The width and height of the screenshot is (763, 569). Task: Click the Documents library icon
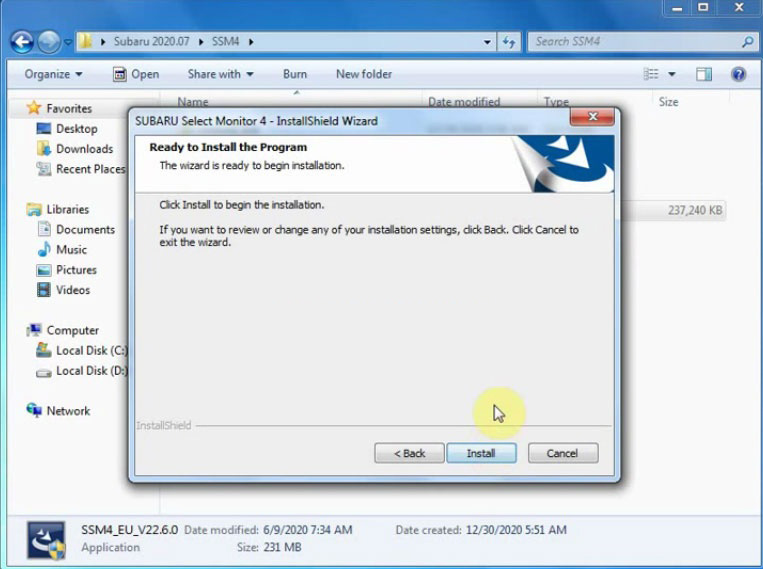(x=44, y=229)
